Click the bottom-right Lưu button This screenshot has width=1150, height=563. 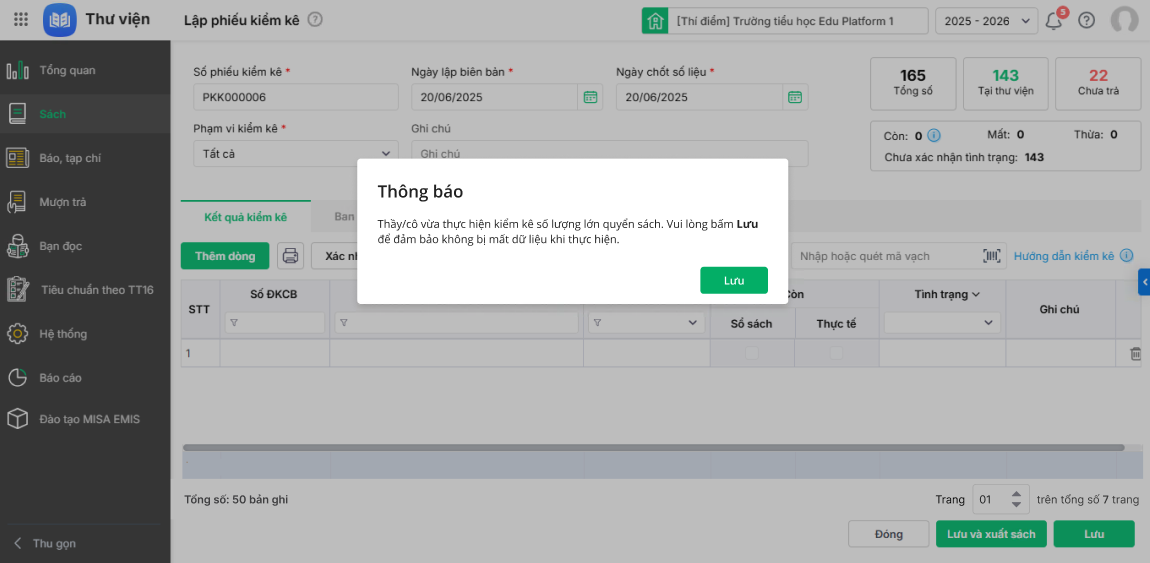[x=1094, y=534]
